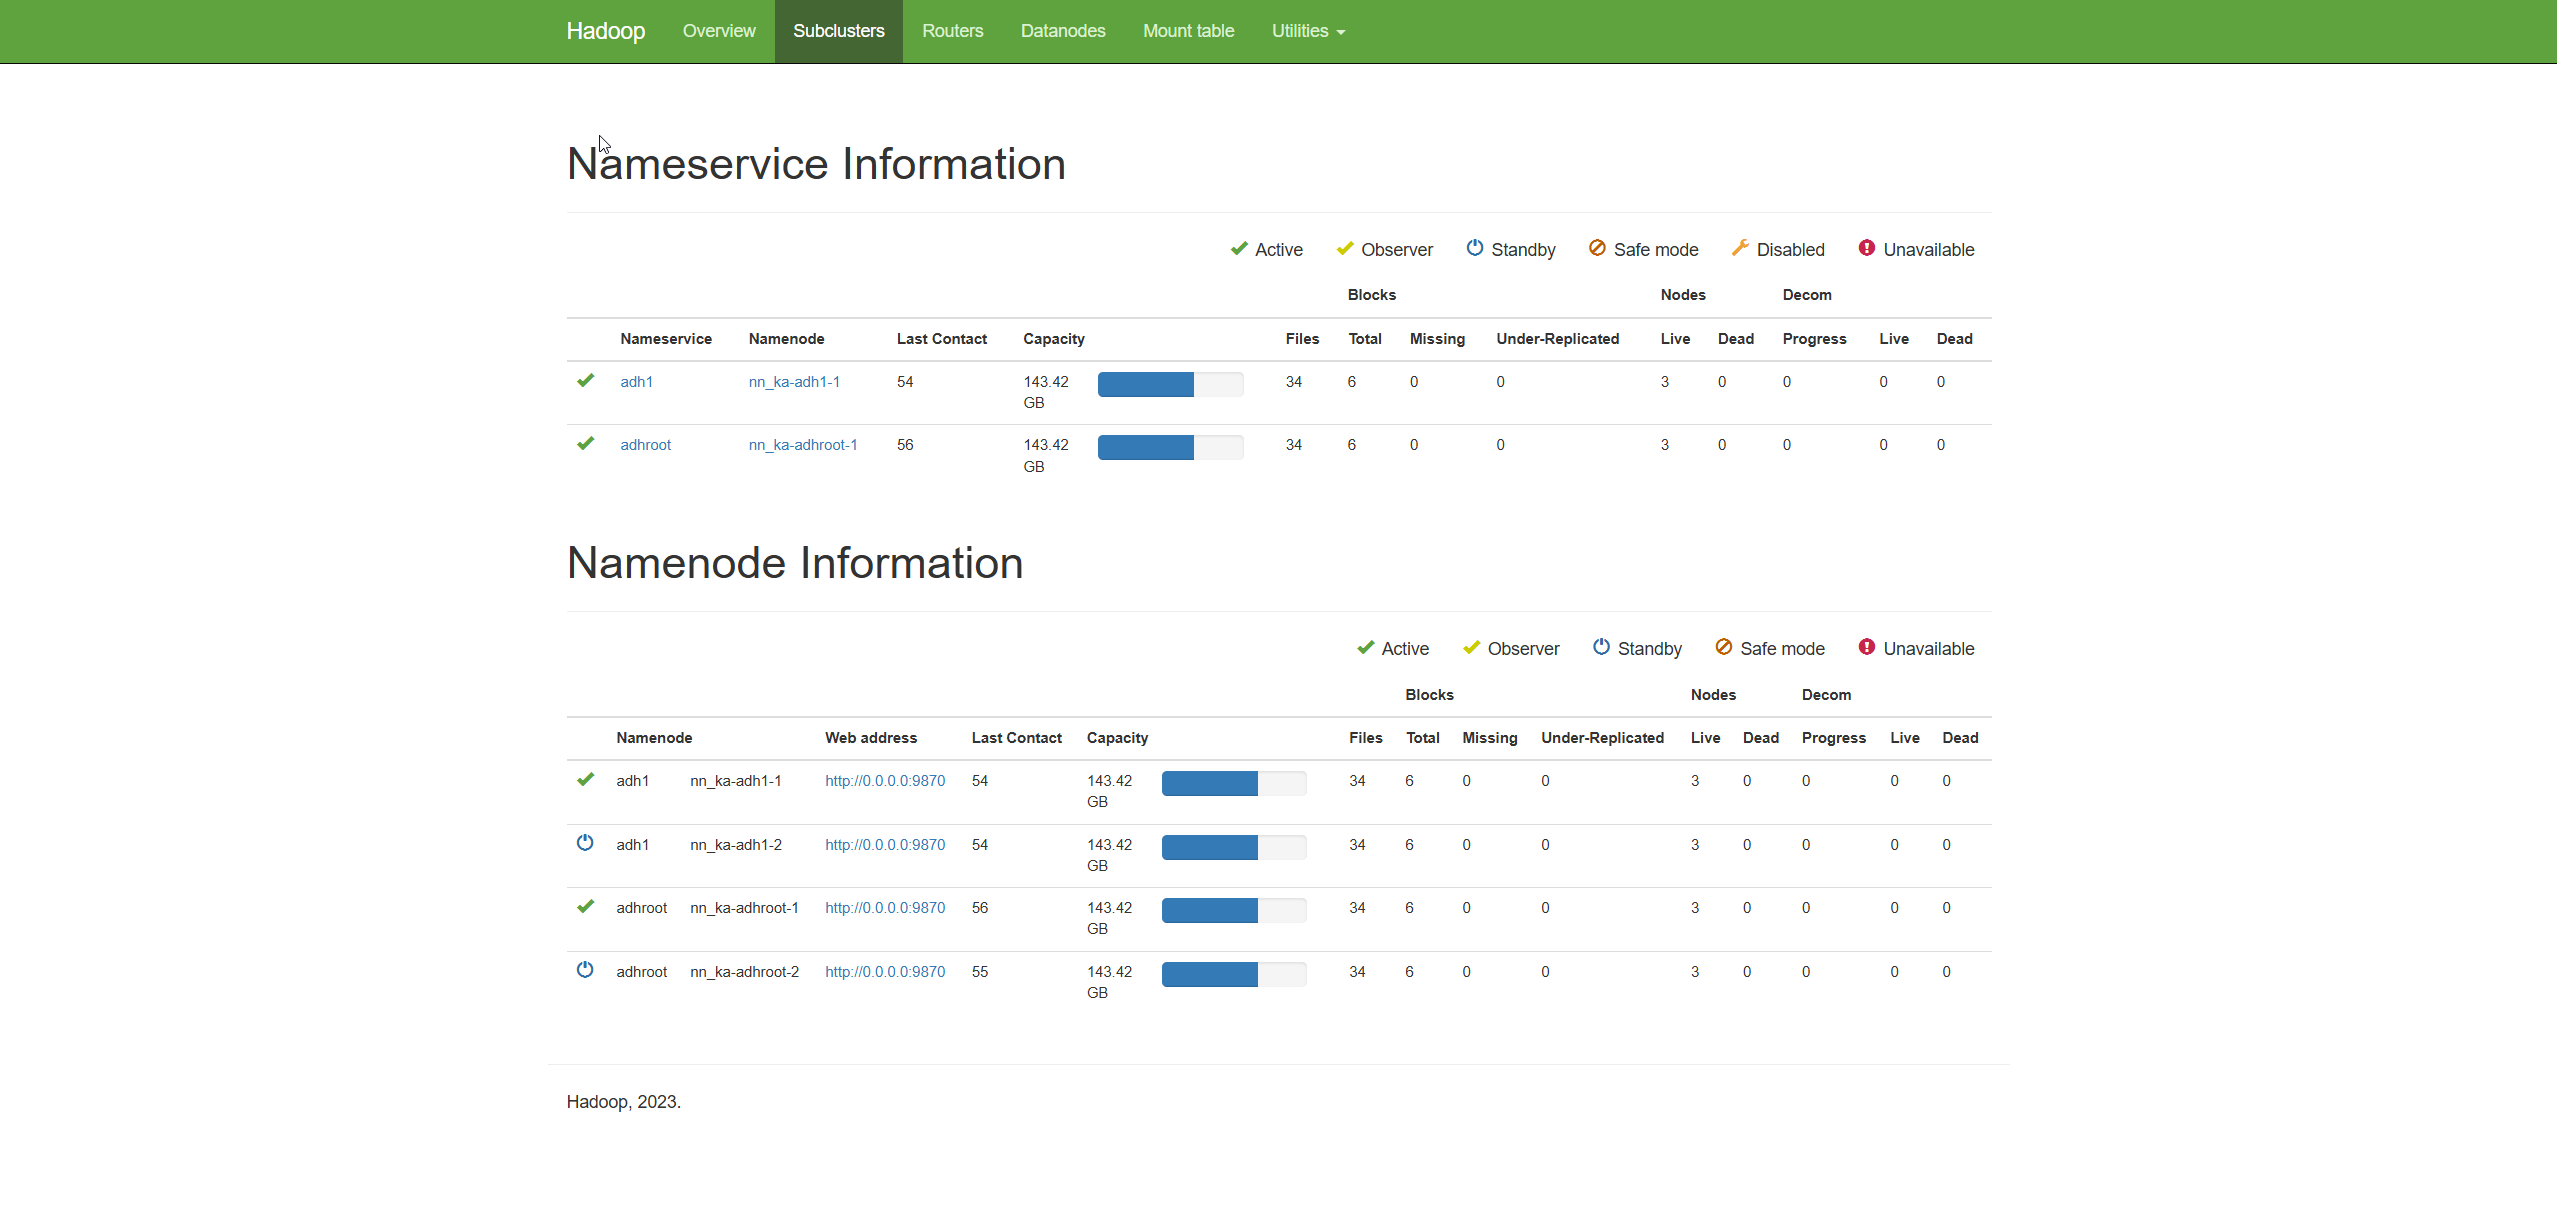The image size is (2557, 1226).
Task: Click the Unavailable icon in the Namenode legend
Action: coord(1866,648)
